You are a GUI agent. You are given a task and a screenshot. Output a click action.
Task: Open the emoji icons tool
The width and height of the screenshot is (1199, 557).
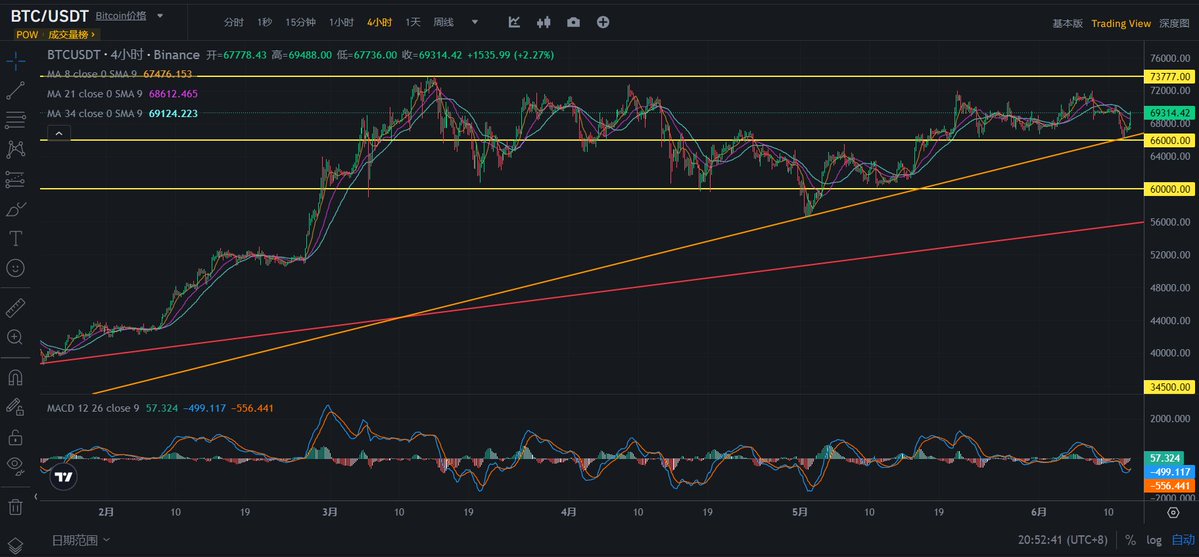[x=15, y=268]
